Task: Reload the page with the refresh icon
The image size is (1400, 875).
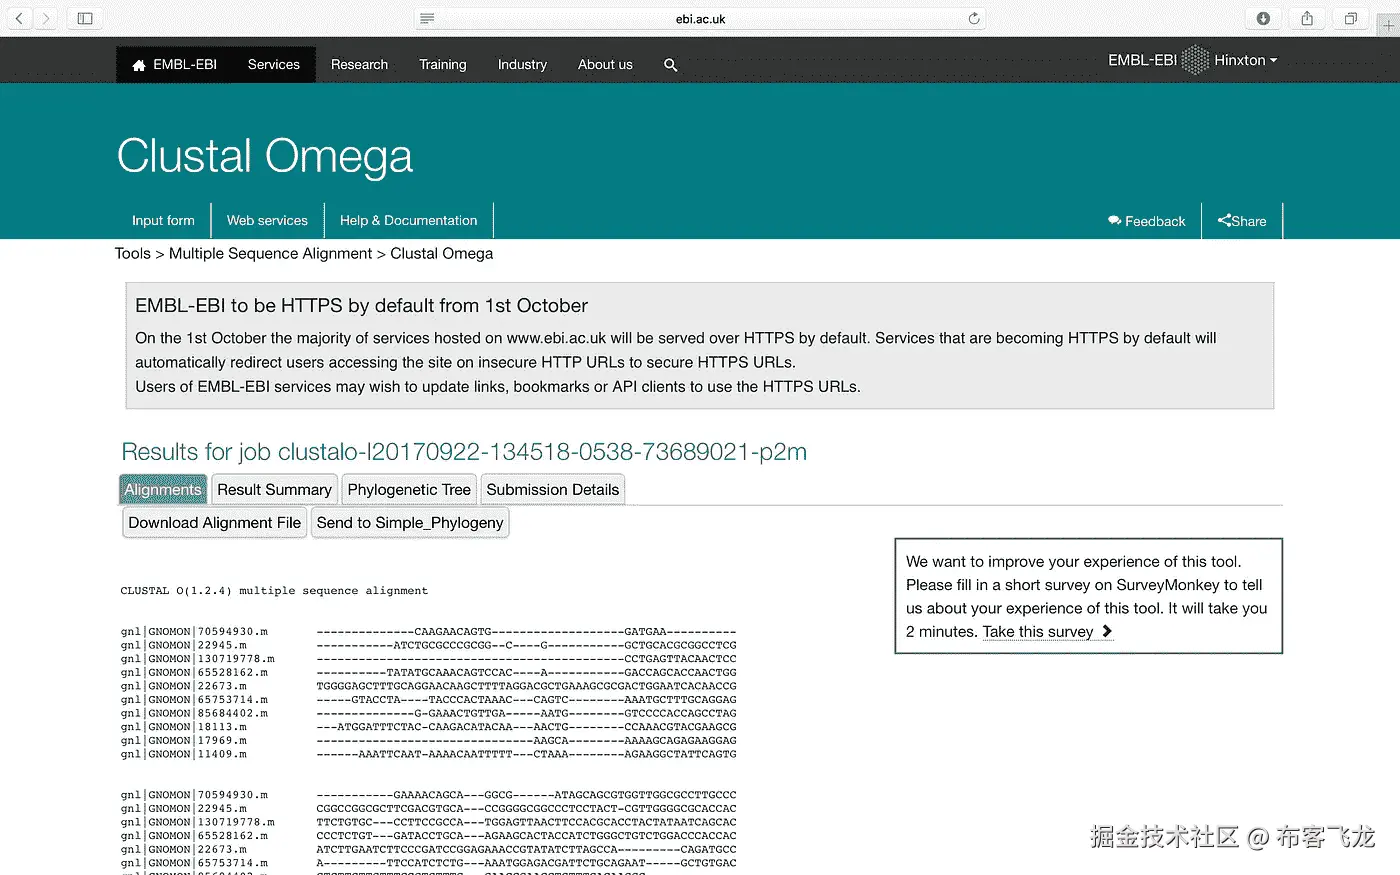Action: (x=974, y=18)
